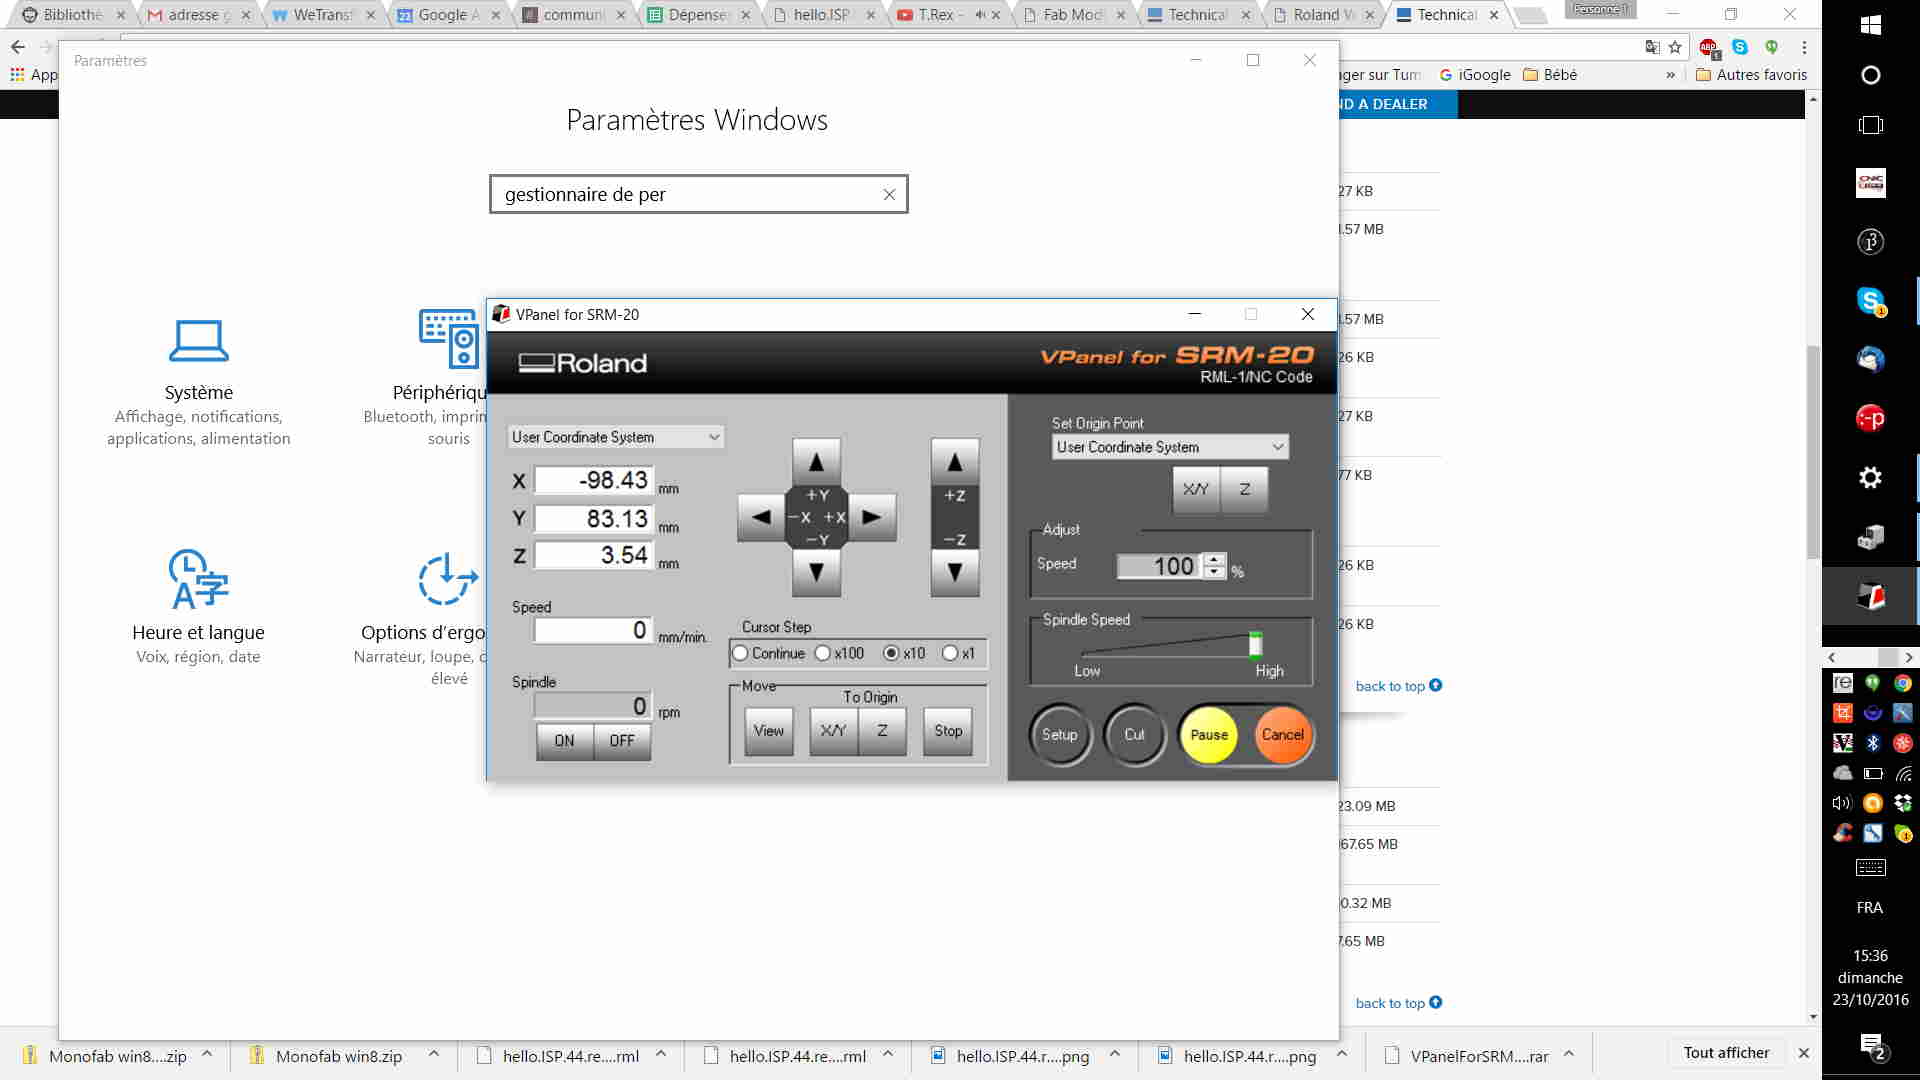Click the Spindle Speed slider handle
This screenshot has height=1080, width=1920.
(1255, 645)
